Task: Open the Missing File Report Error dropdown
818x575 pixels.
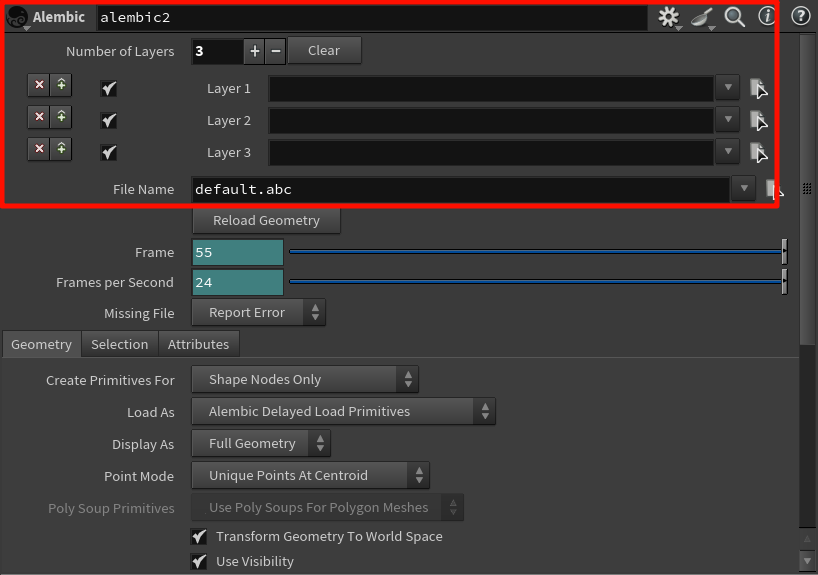Action: (259, 313)
